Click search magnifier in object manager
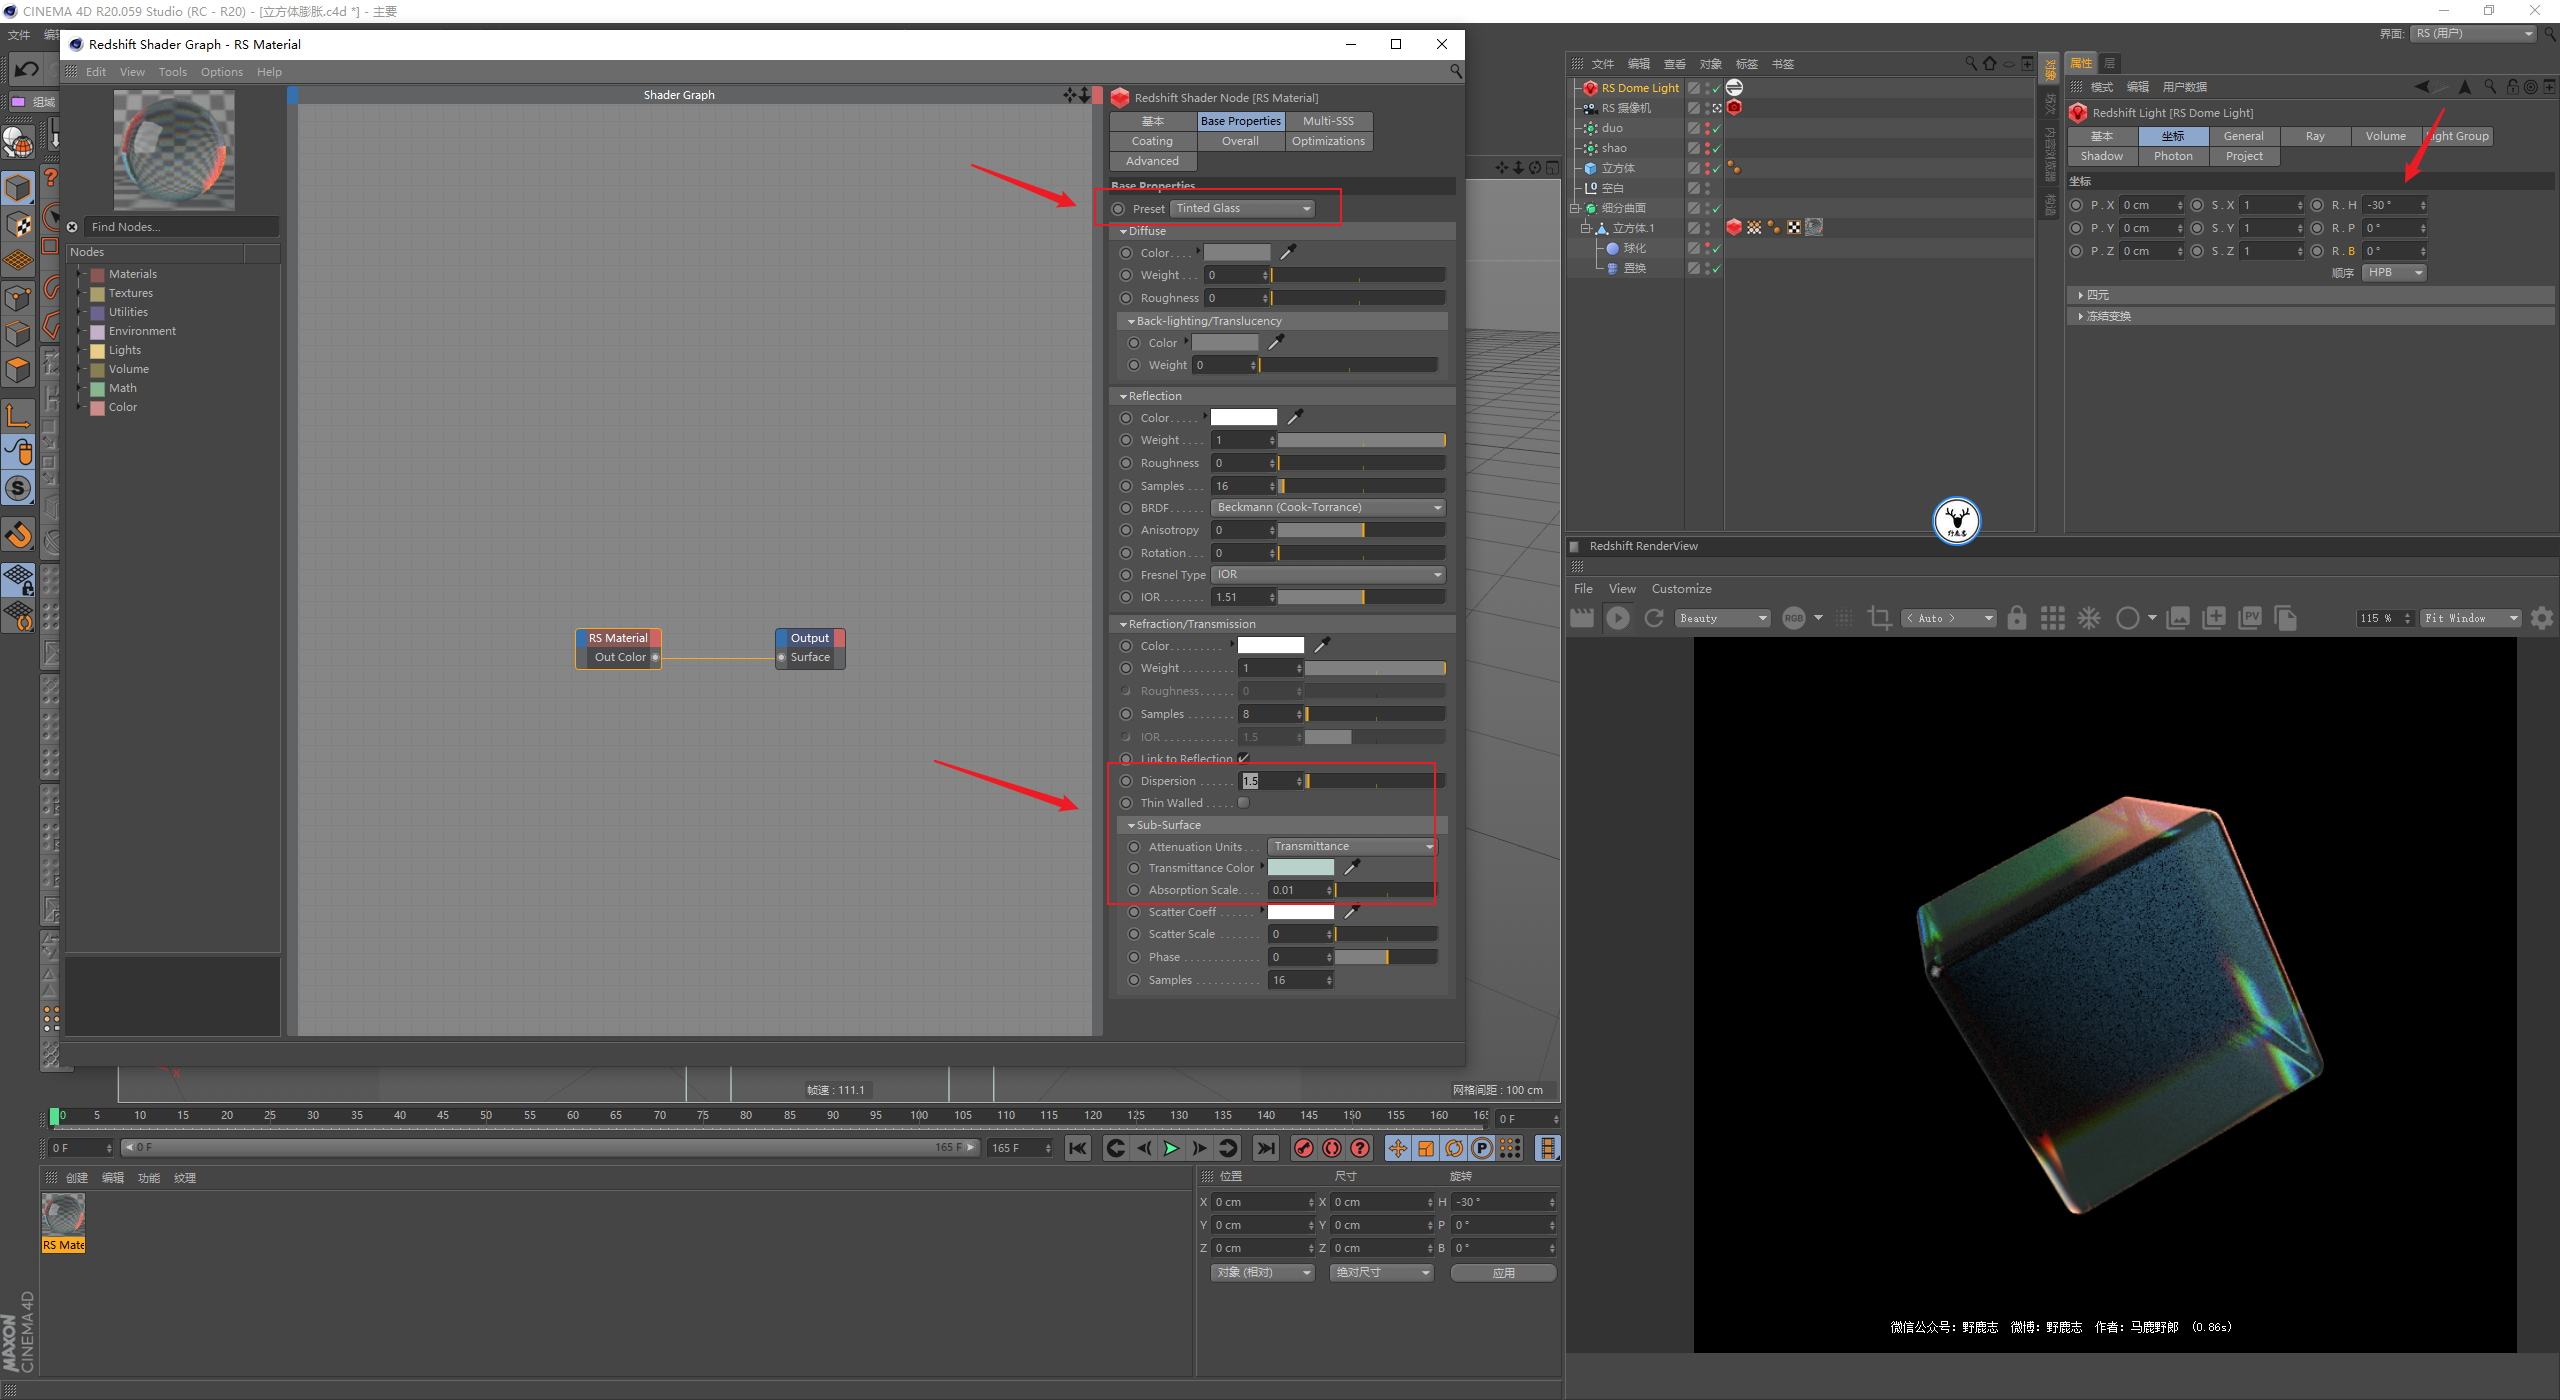Image resolution: width=2560 pixels, height=1400 pixels. tap(1971, 63)
